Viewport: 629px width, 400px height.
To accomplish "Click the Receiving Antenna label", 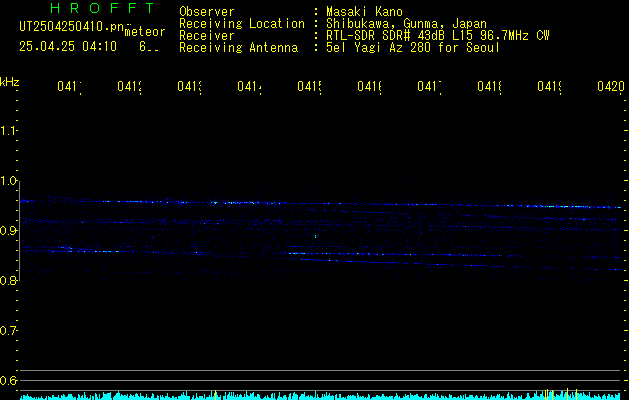I will tap(238, 48).
